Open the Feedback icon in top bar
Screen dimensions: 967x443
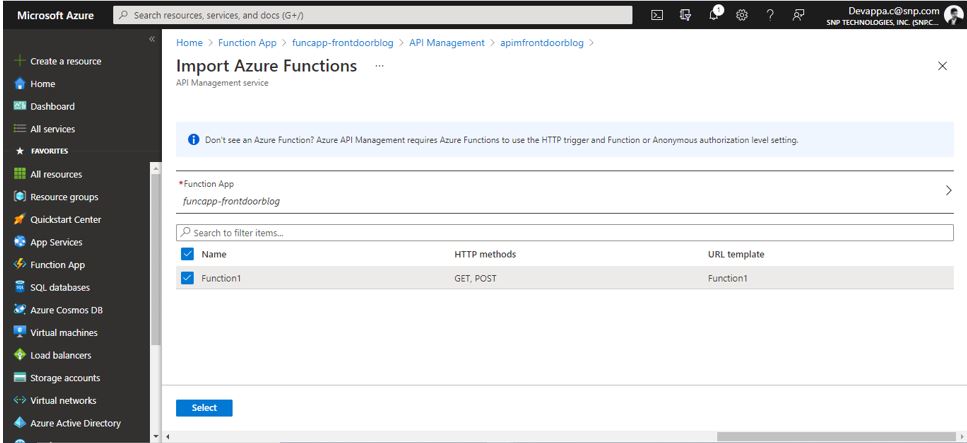(798, 15)
